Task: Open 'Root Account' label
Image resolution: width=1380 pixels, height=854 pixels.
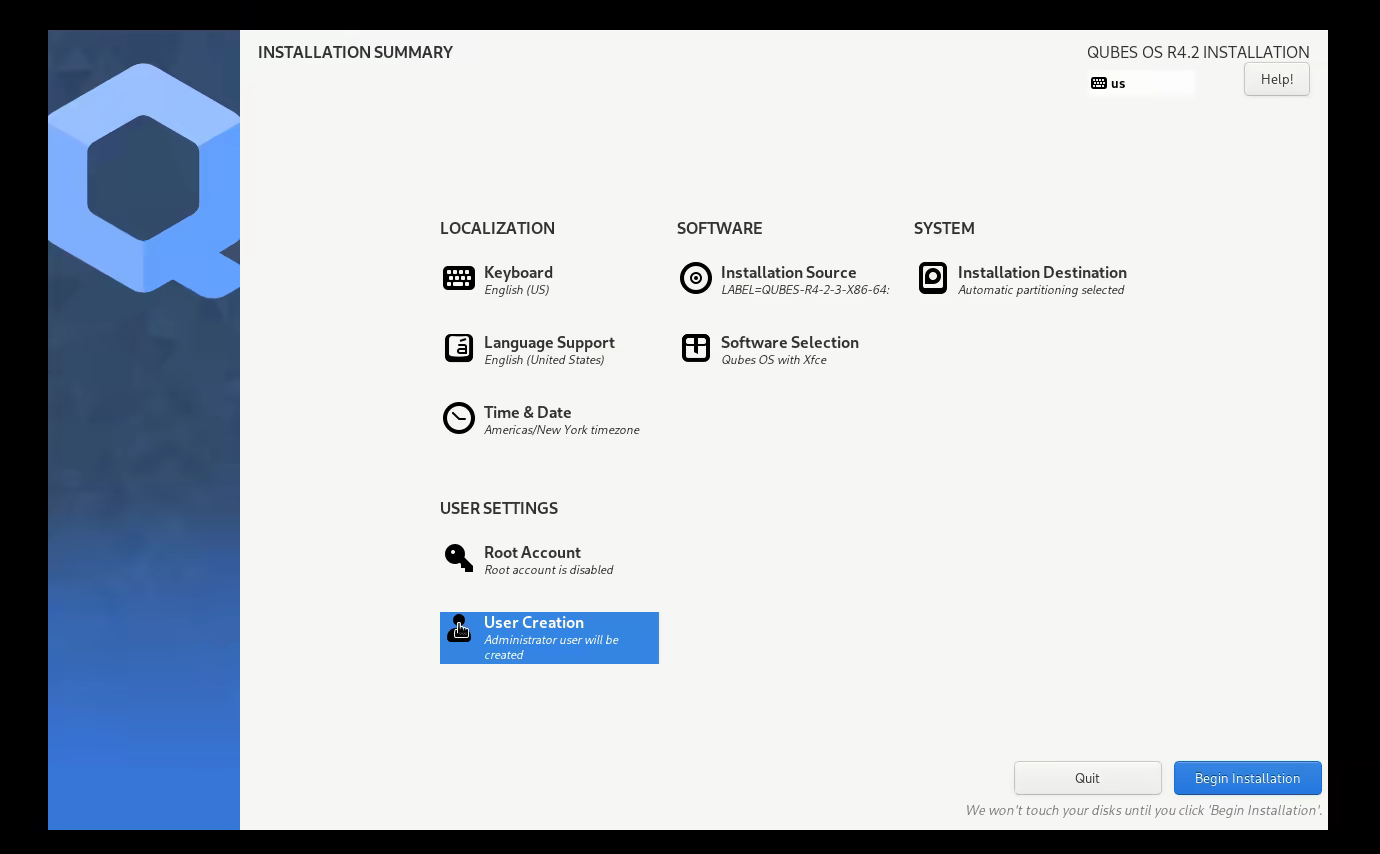Action: pos(532,552)
